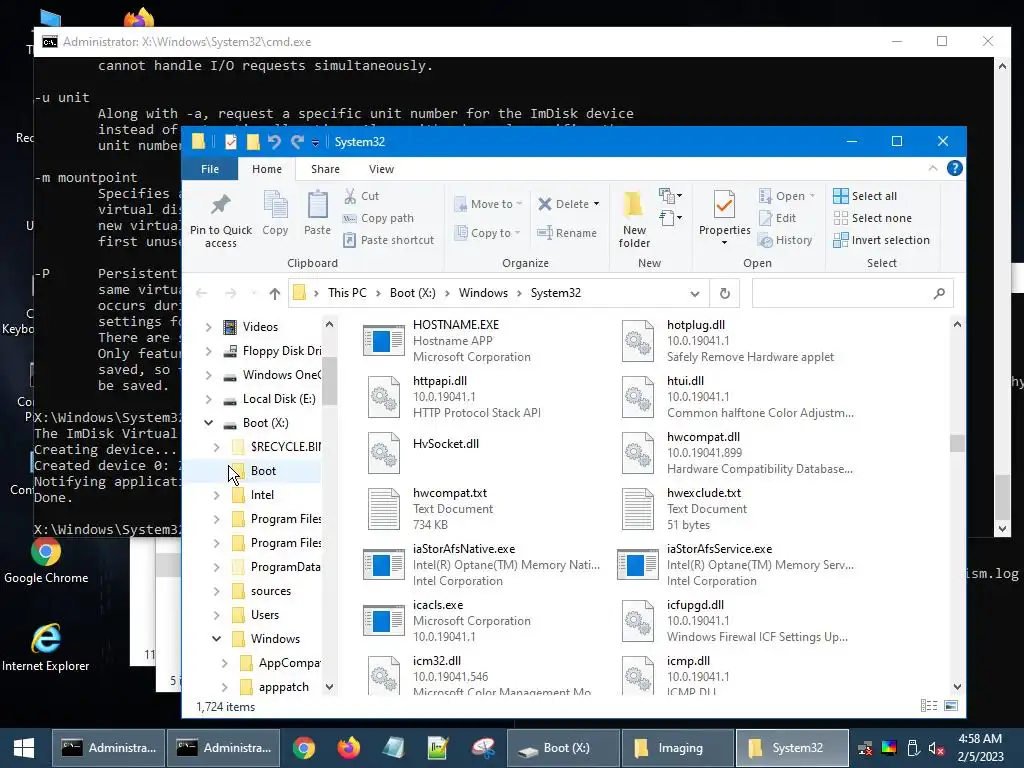Viewport: 1024px width, 768px height.
Task: Collapse Boot (X:) tree node
Action: (x=208, y=423)
